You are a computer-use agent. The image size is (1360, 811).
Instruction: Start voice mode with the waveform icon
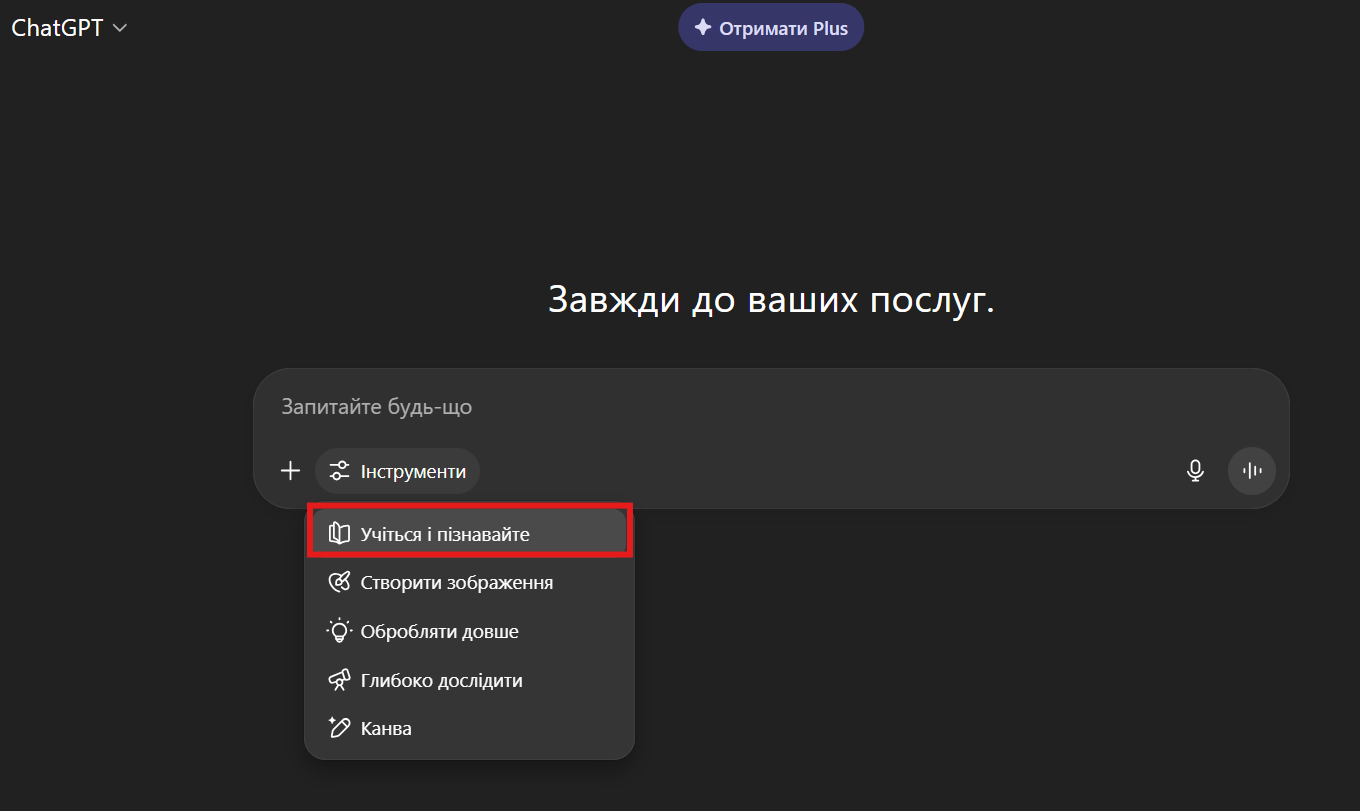tap(1252, 471)
